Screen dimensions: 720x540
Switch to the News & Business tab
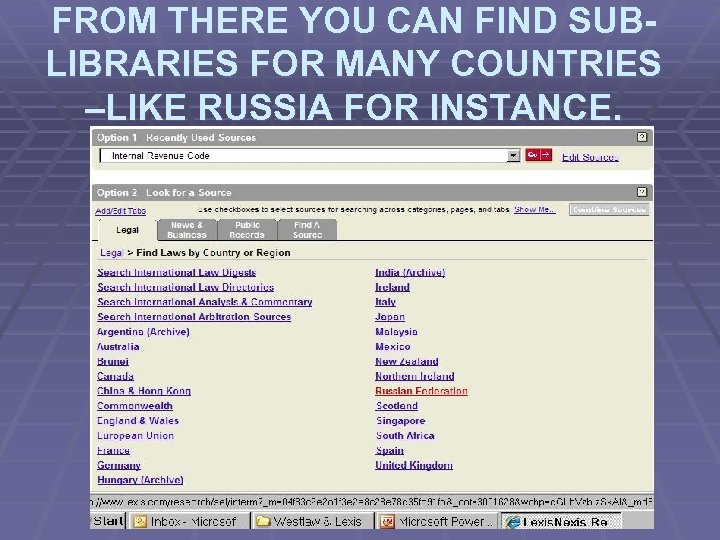[186, 230]
